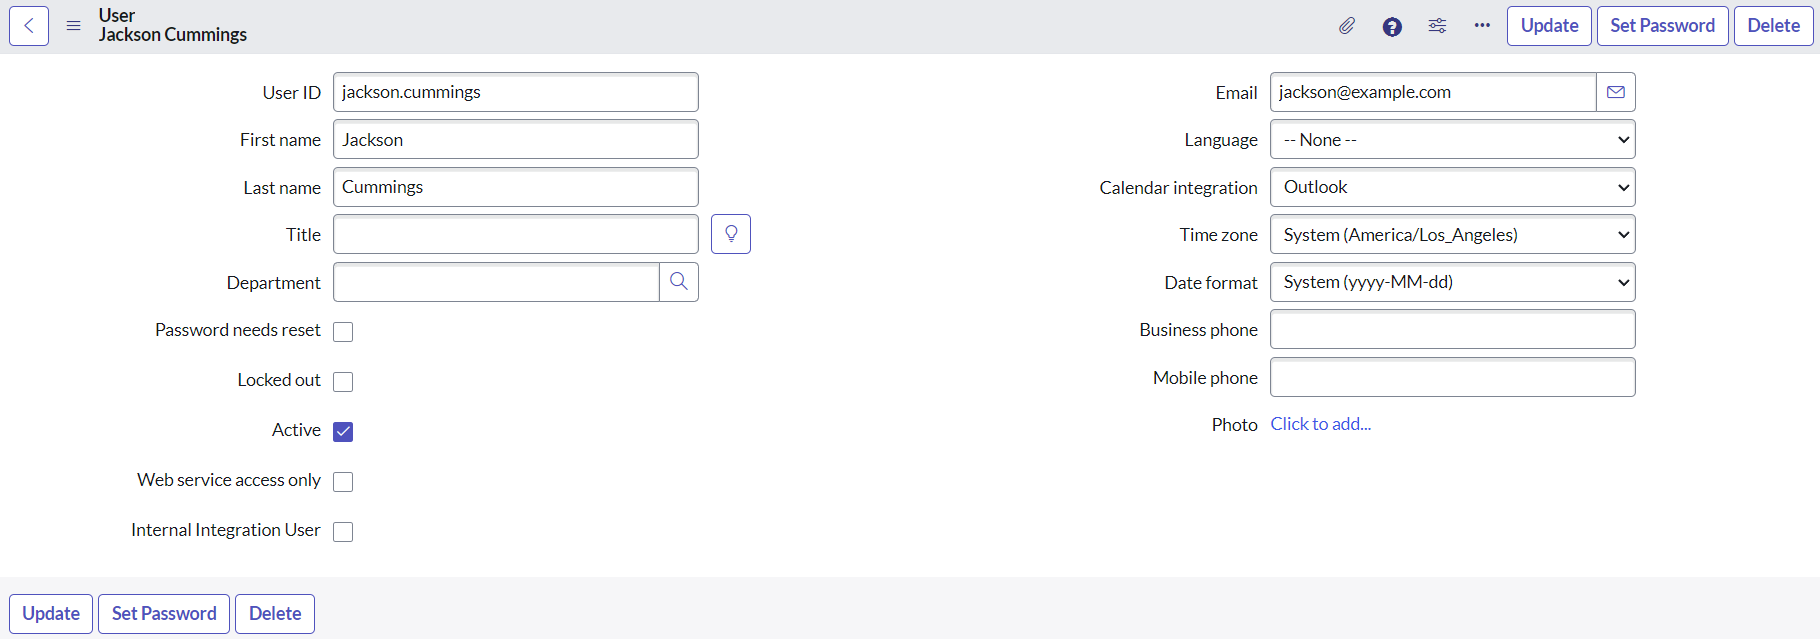Open the help question mark icon

(x=1392, y=27)
